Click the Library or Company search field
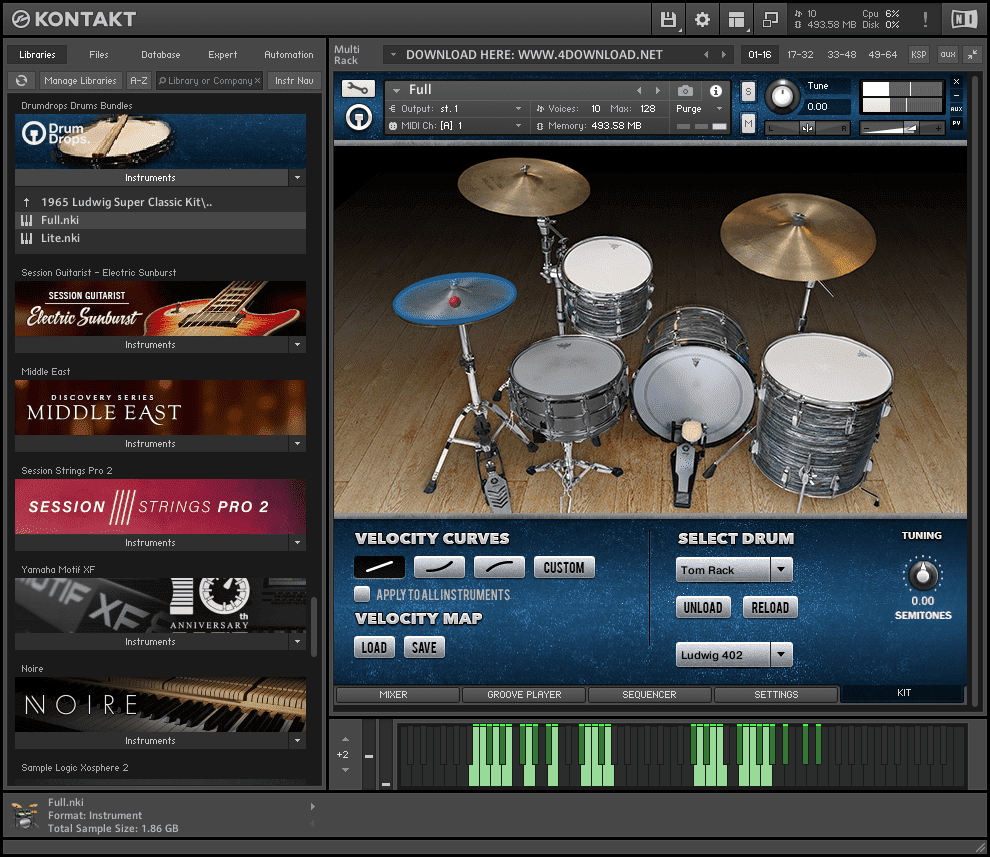The height and width of the screenshot is (857, 990). click(209, 80)
